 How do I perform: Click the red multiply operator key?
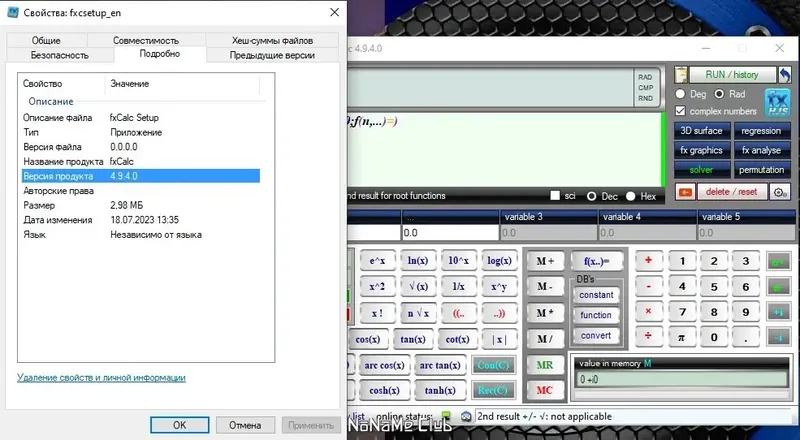648,311
